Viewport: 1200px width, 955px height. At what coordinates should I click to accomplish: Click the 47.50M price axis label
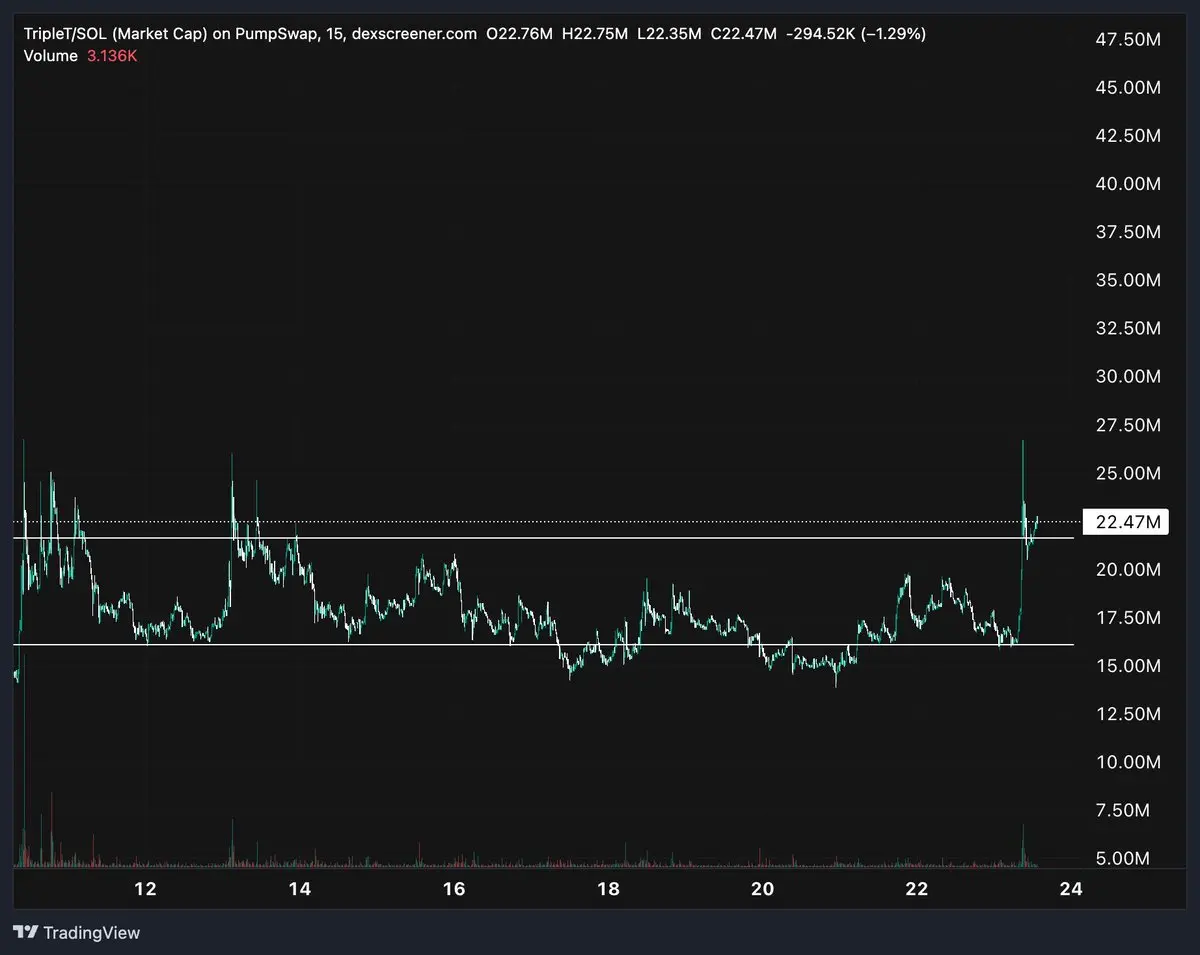(1128, 39)
